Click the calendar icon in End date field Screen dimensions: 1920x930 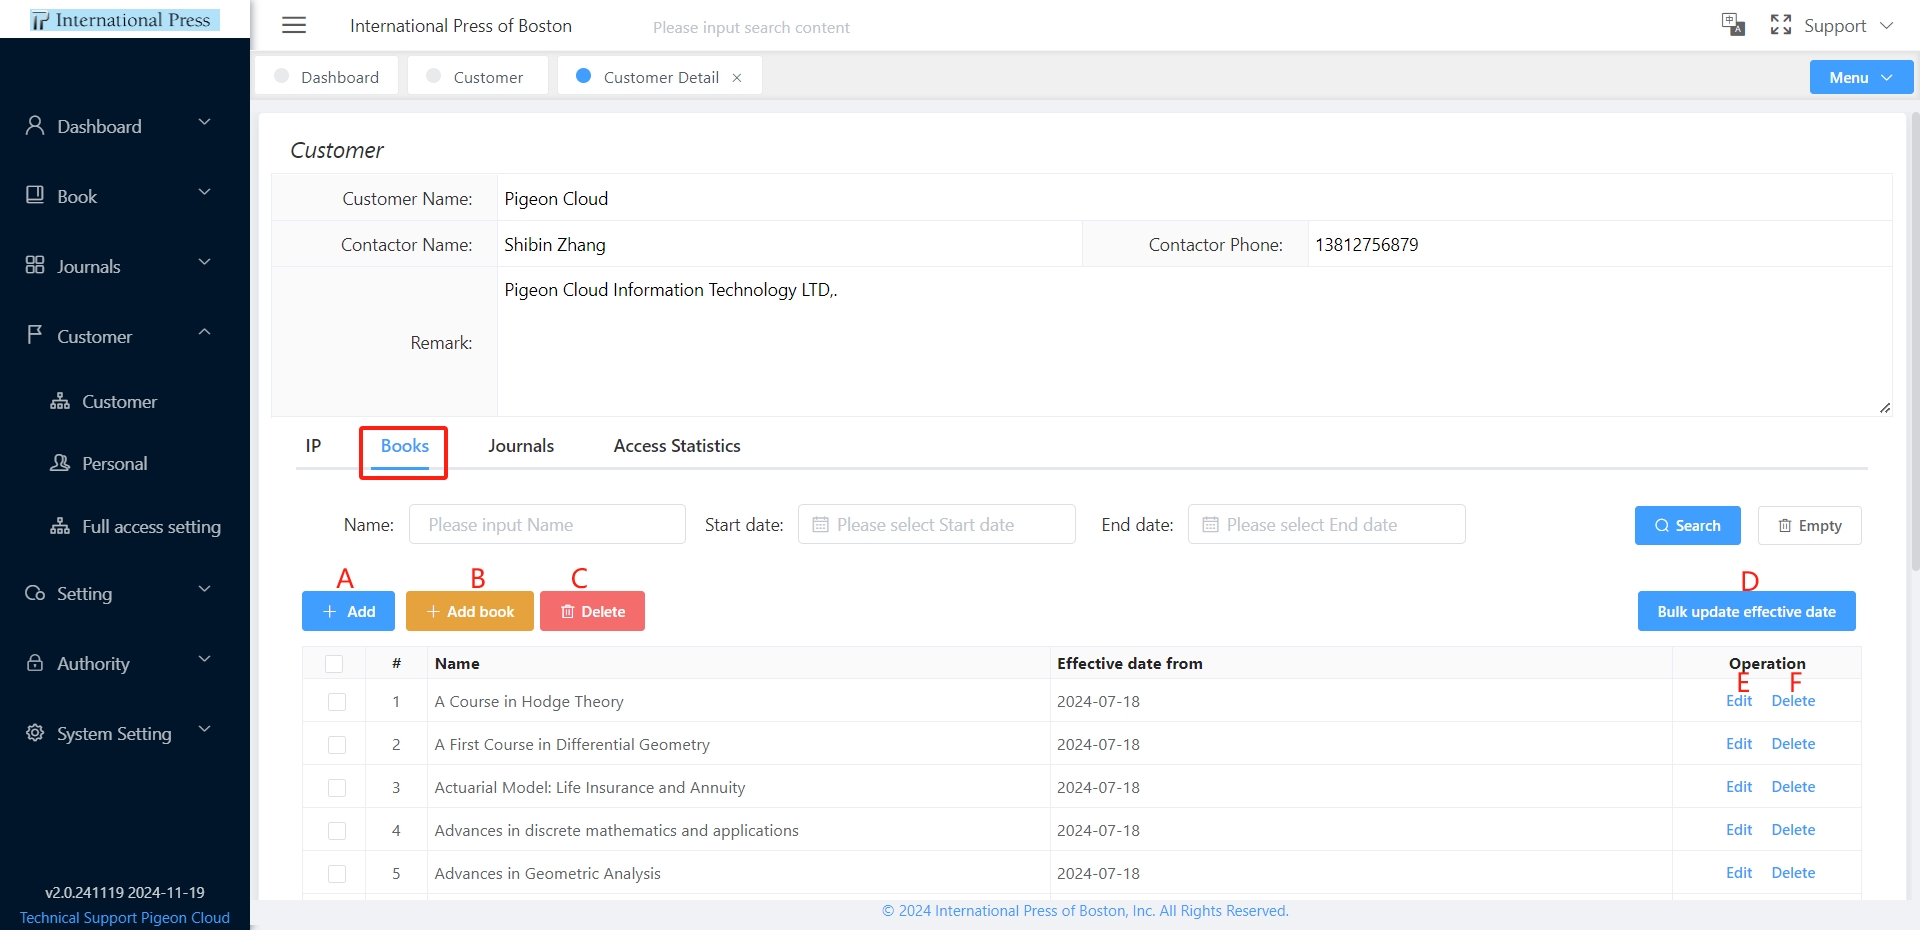click(x=1210, y=525)
